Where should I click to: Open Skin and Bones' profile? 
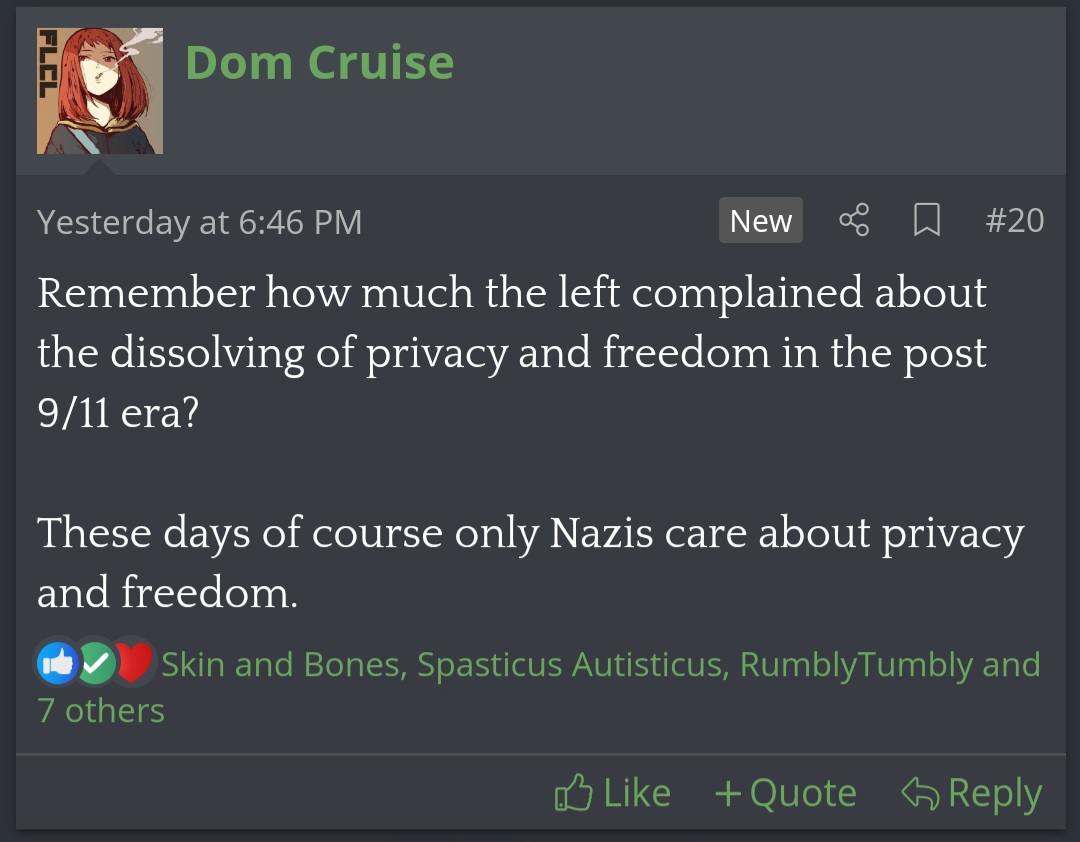pos(282,664)
